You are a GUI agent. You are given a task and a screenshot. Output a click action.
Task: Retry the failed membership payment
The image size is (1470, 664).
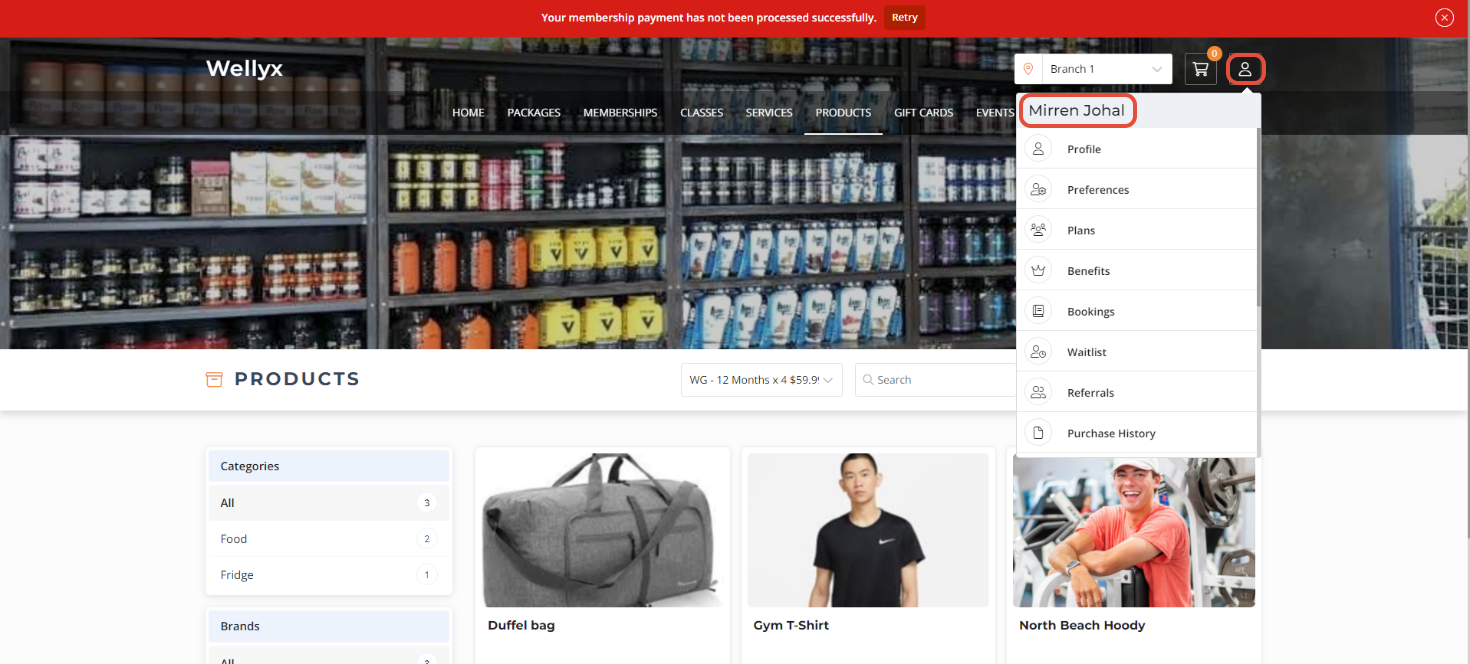[x=904, y=17]
